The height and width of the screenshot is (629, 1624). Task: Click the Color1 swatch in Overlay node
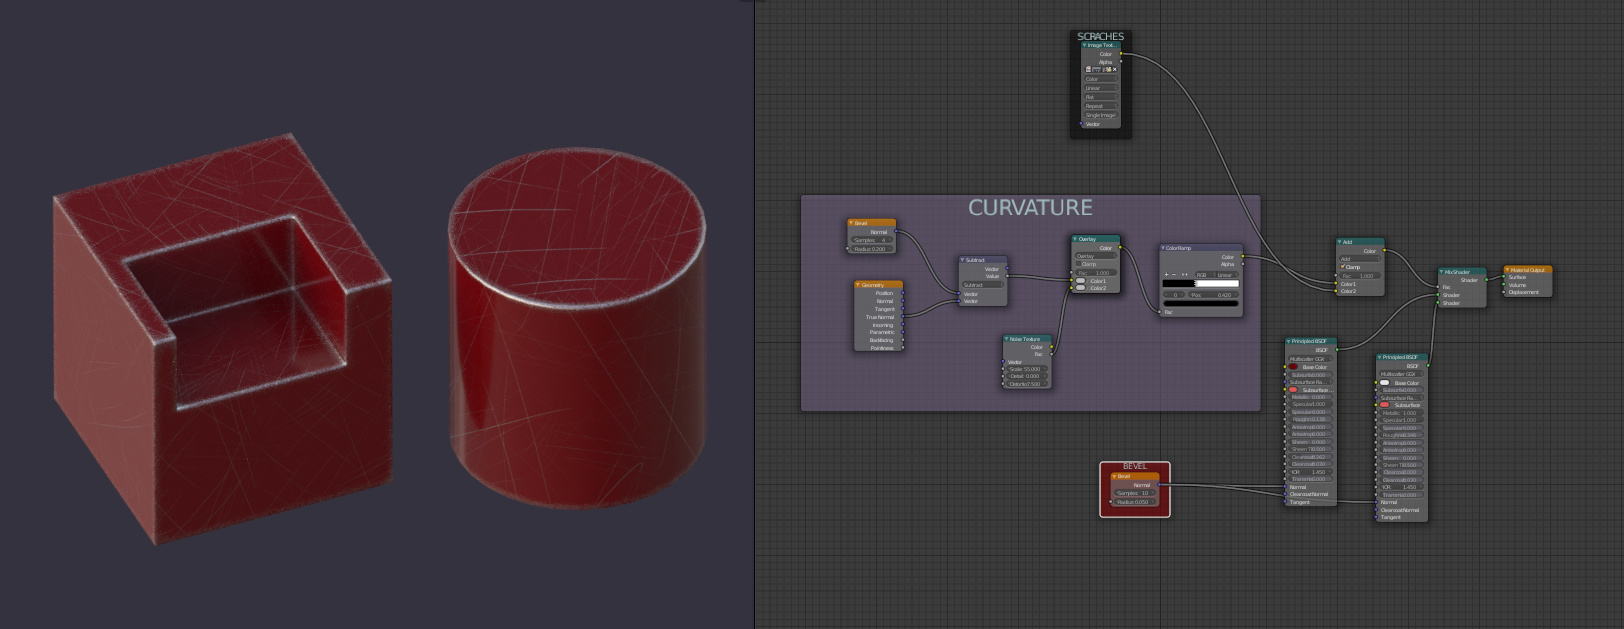click(x=1080, y=281)
